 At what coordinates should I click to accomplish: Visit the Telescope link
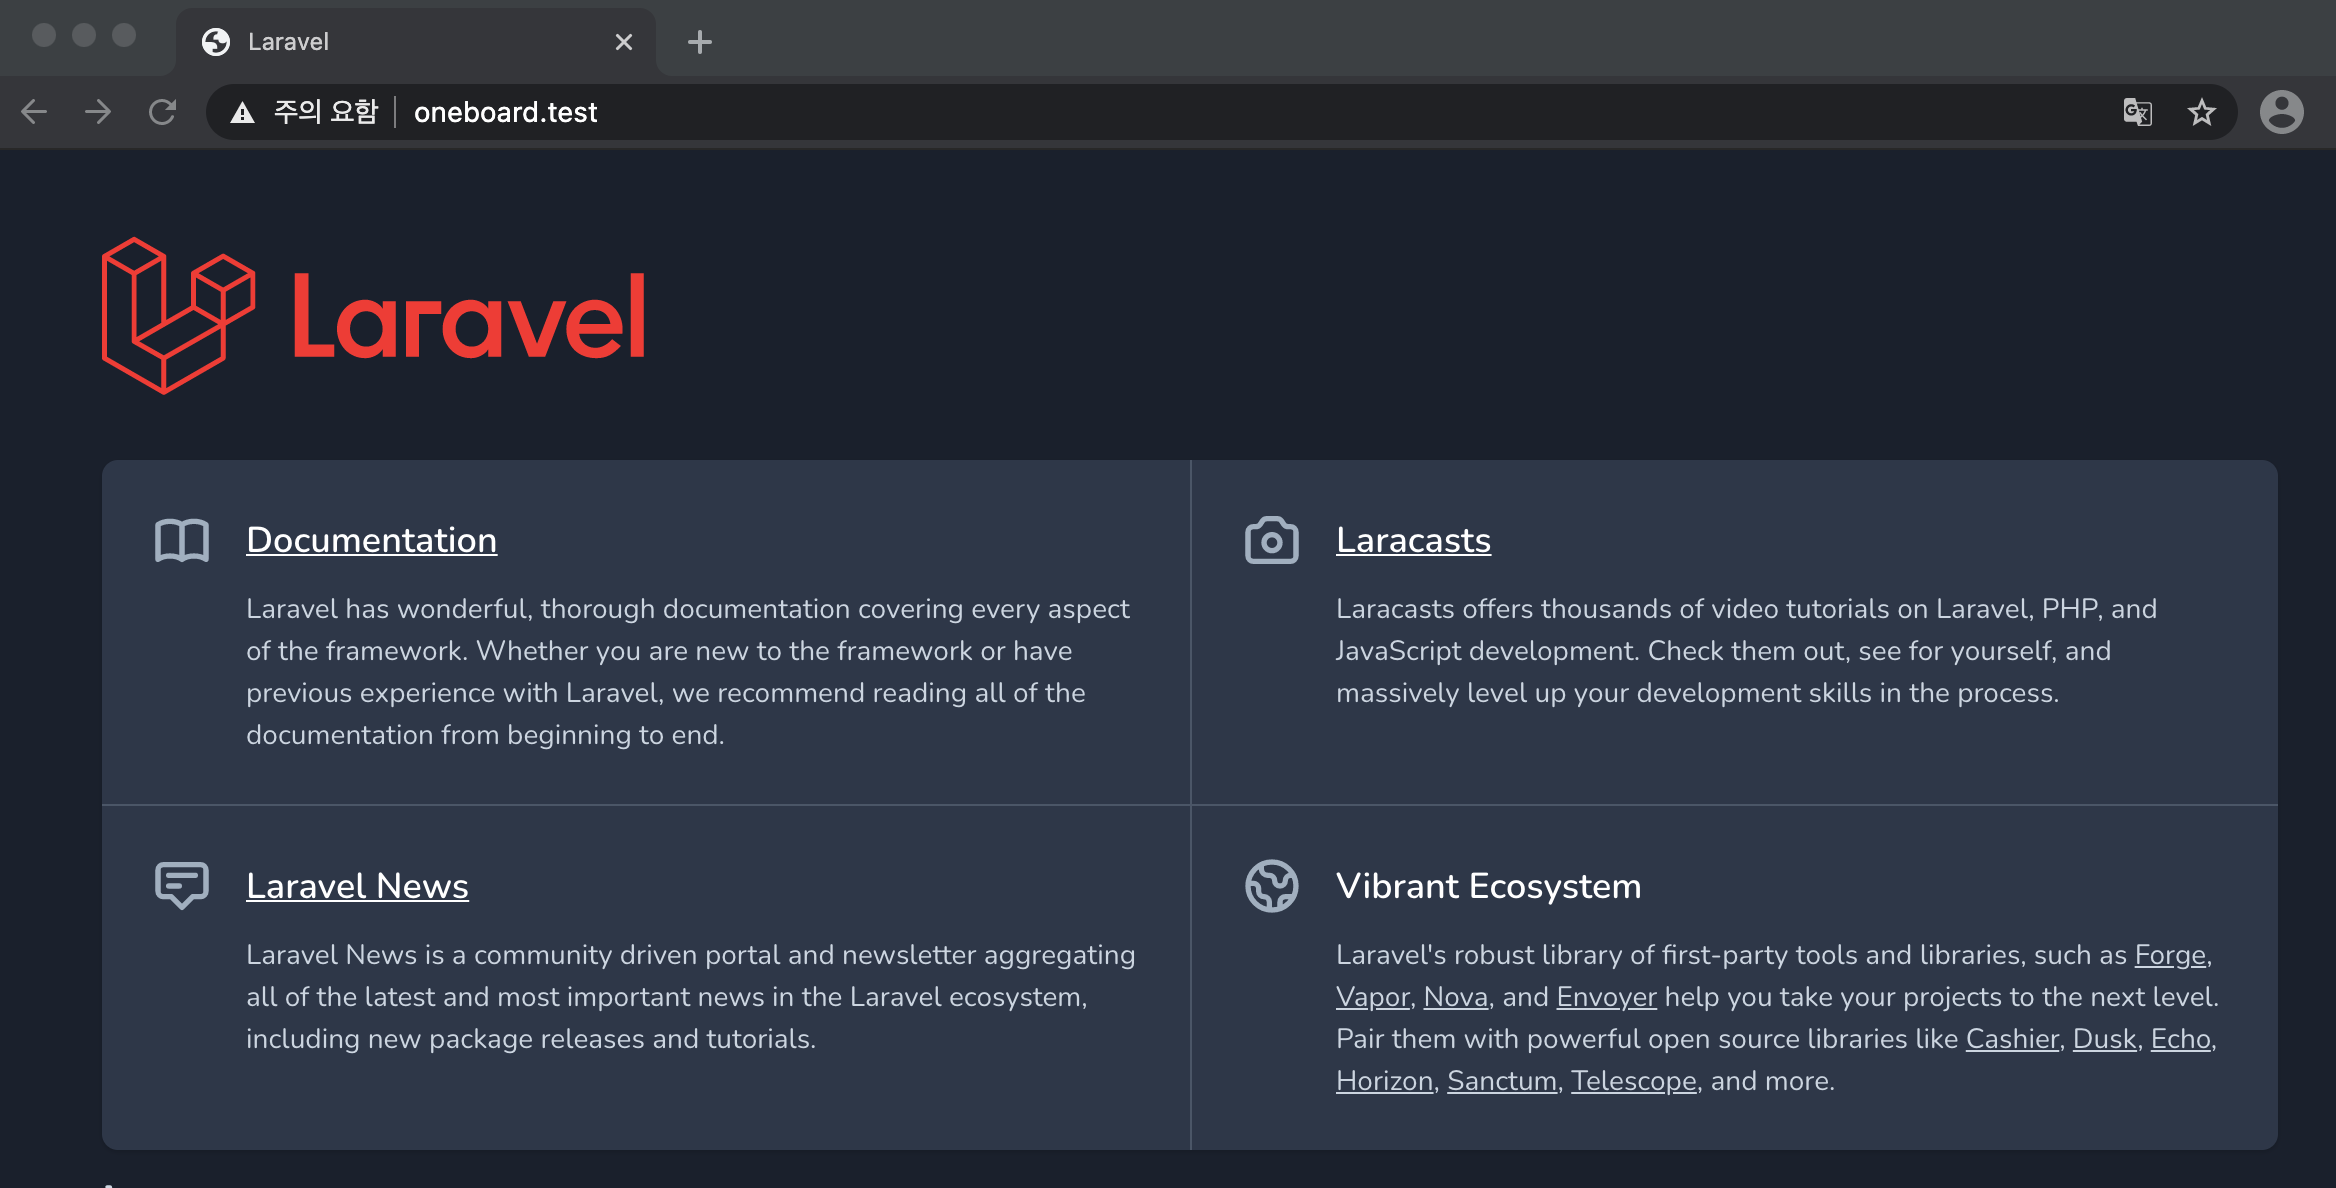(x=1633, y=1081)
